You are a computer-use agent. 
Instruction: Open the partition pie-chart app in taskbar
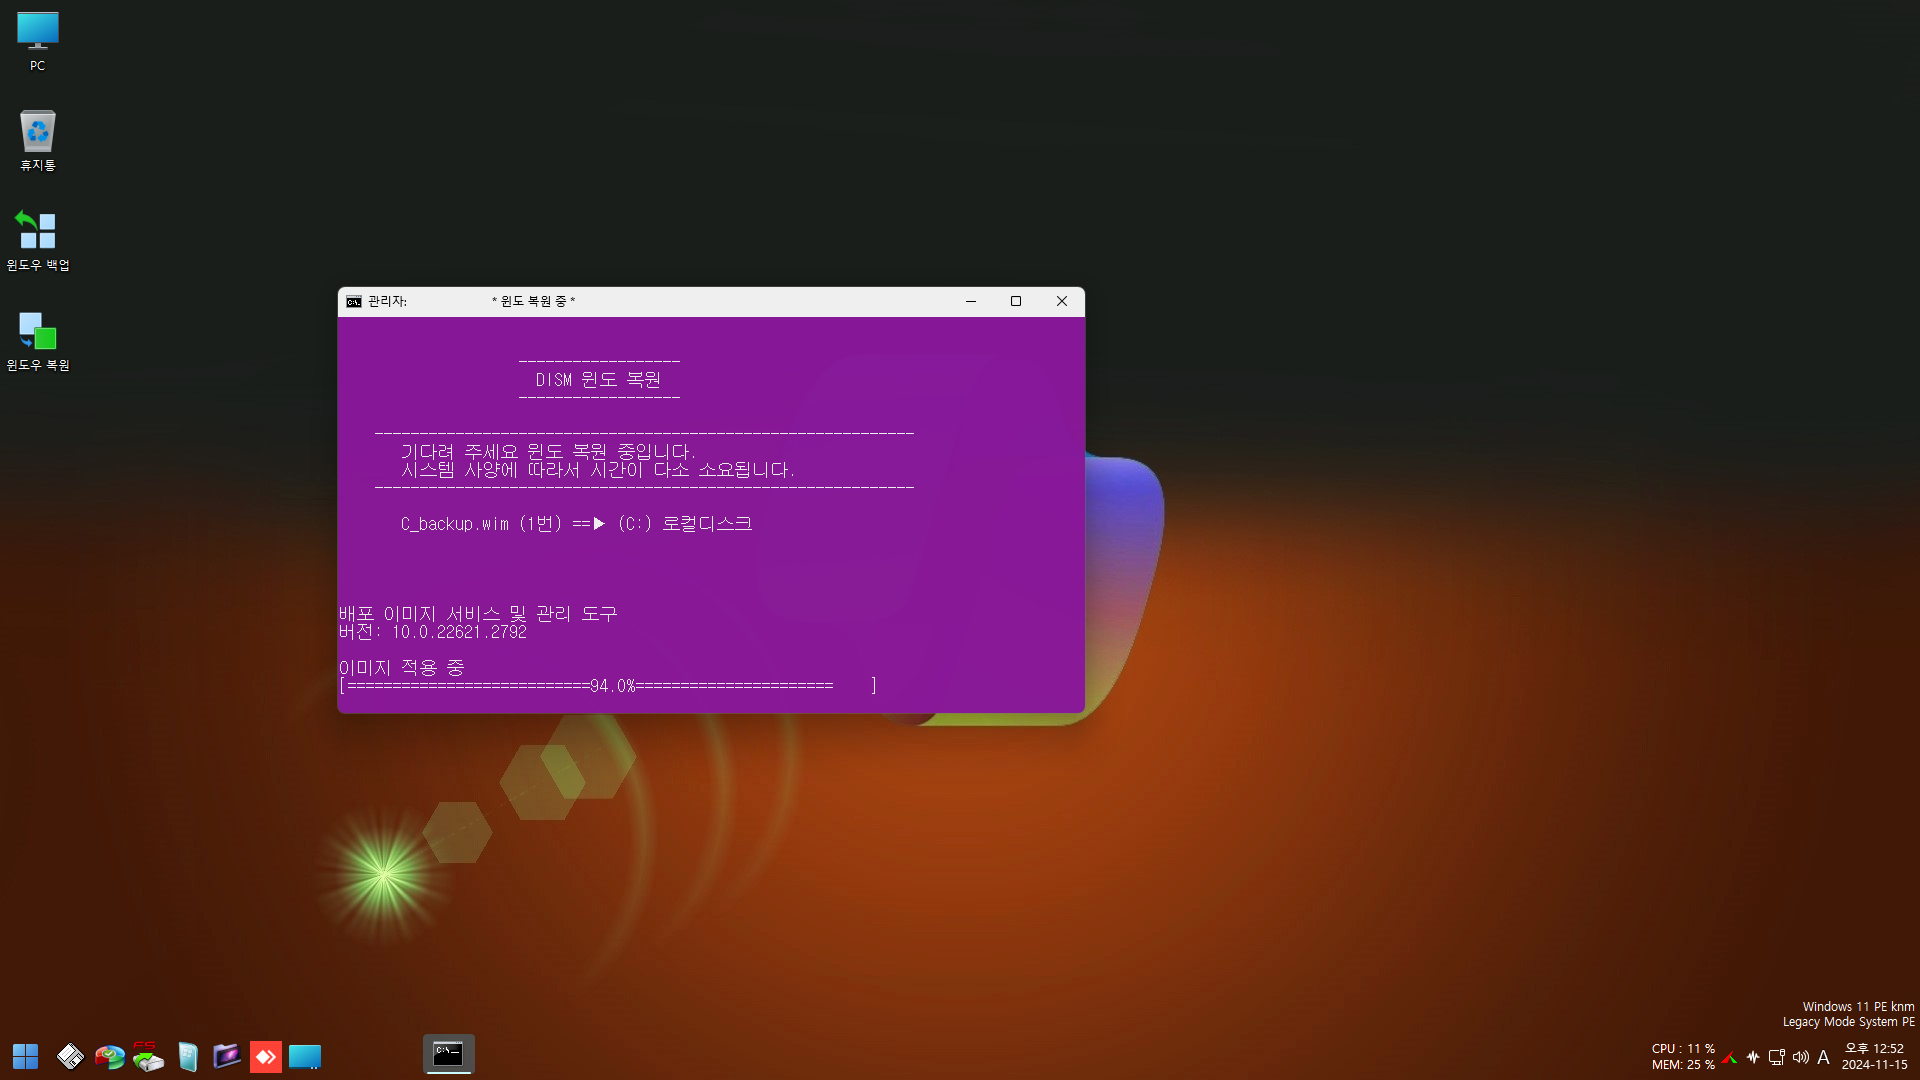[109, 1056]
